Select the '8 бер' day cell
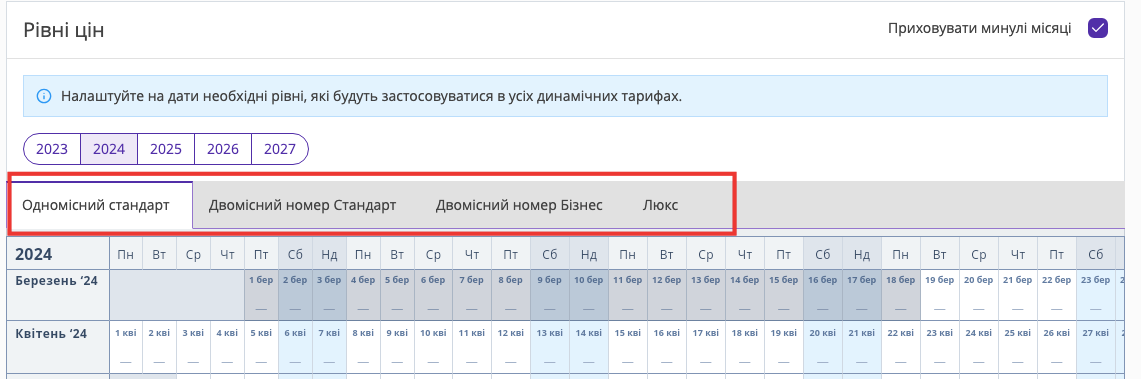 coord(511,295)
